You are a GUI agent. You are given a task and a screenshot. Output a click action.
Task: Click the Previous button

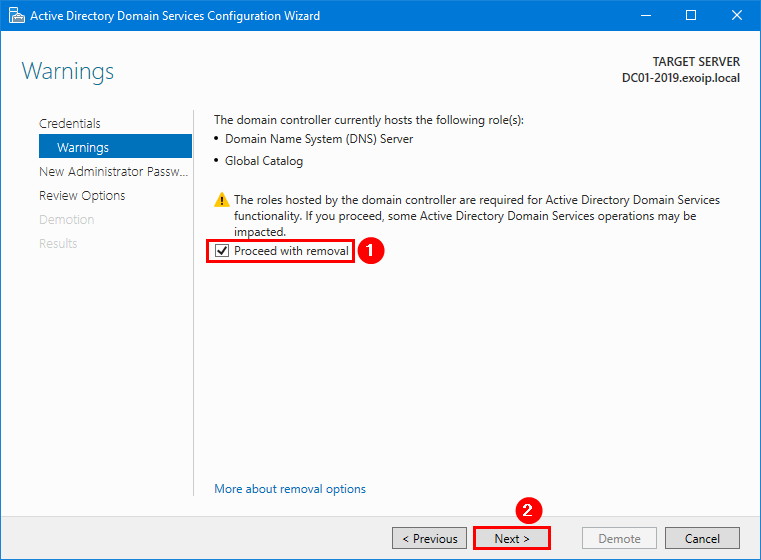pos(430,538)
